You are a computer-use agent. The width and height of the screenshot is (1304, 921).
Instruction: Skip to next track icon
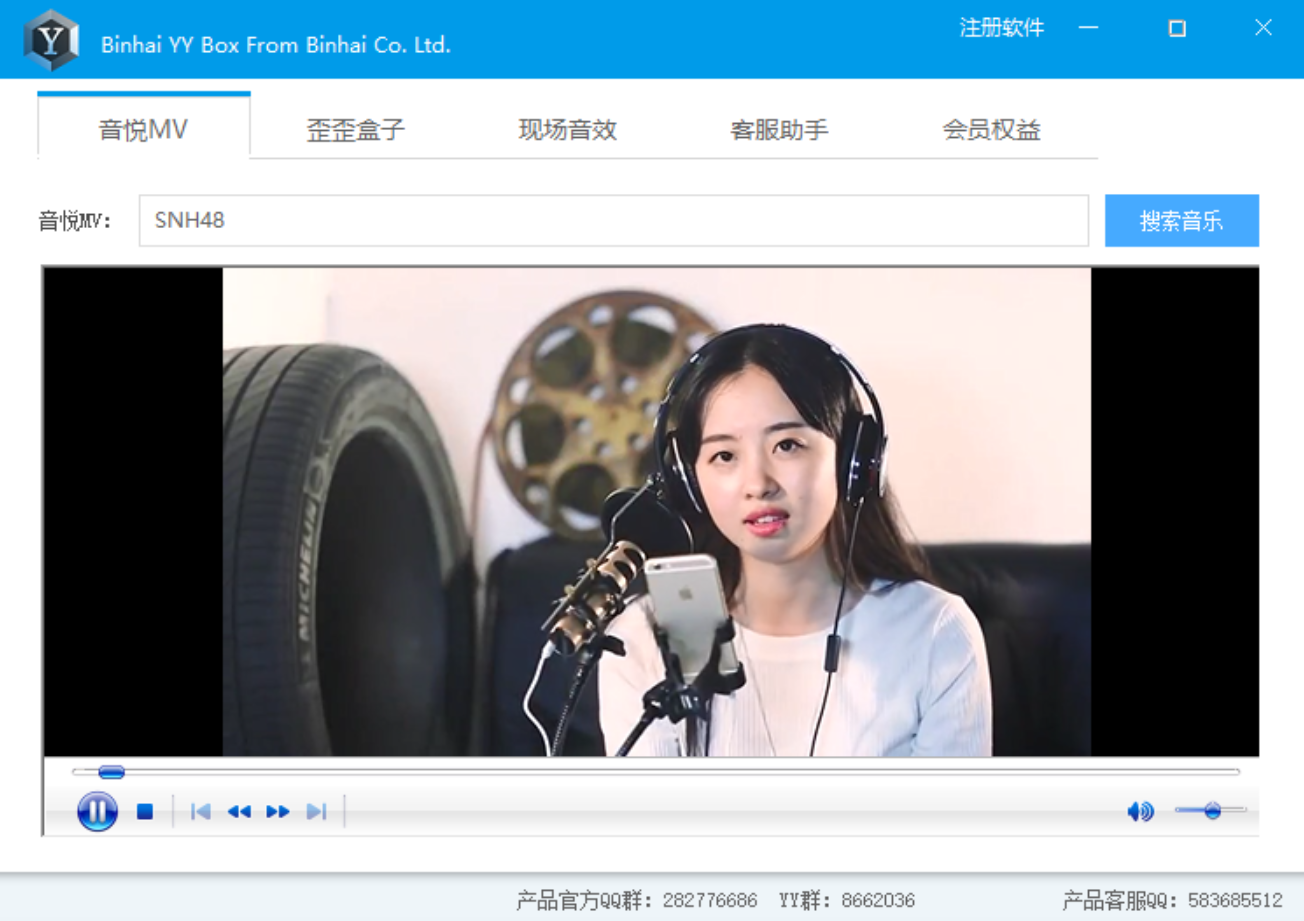(x=316, y=812)
